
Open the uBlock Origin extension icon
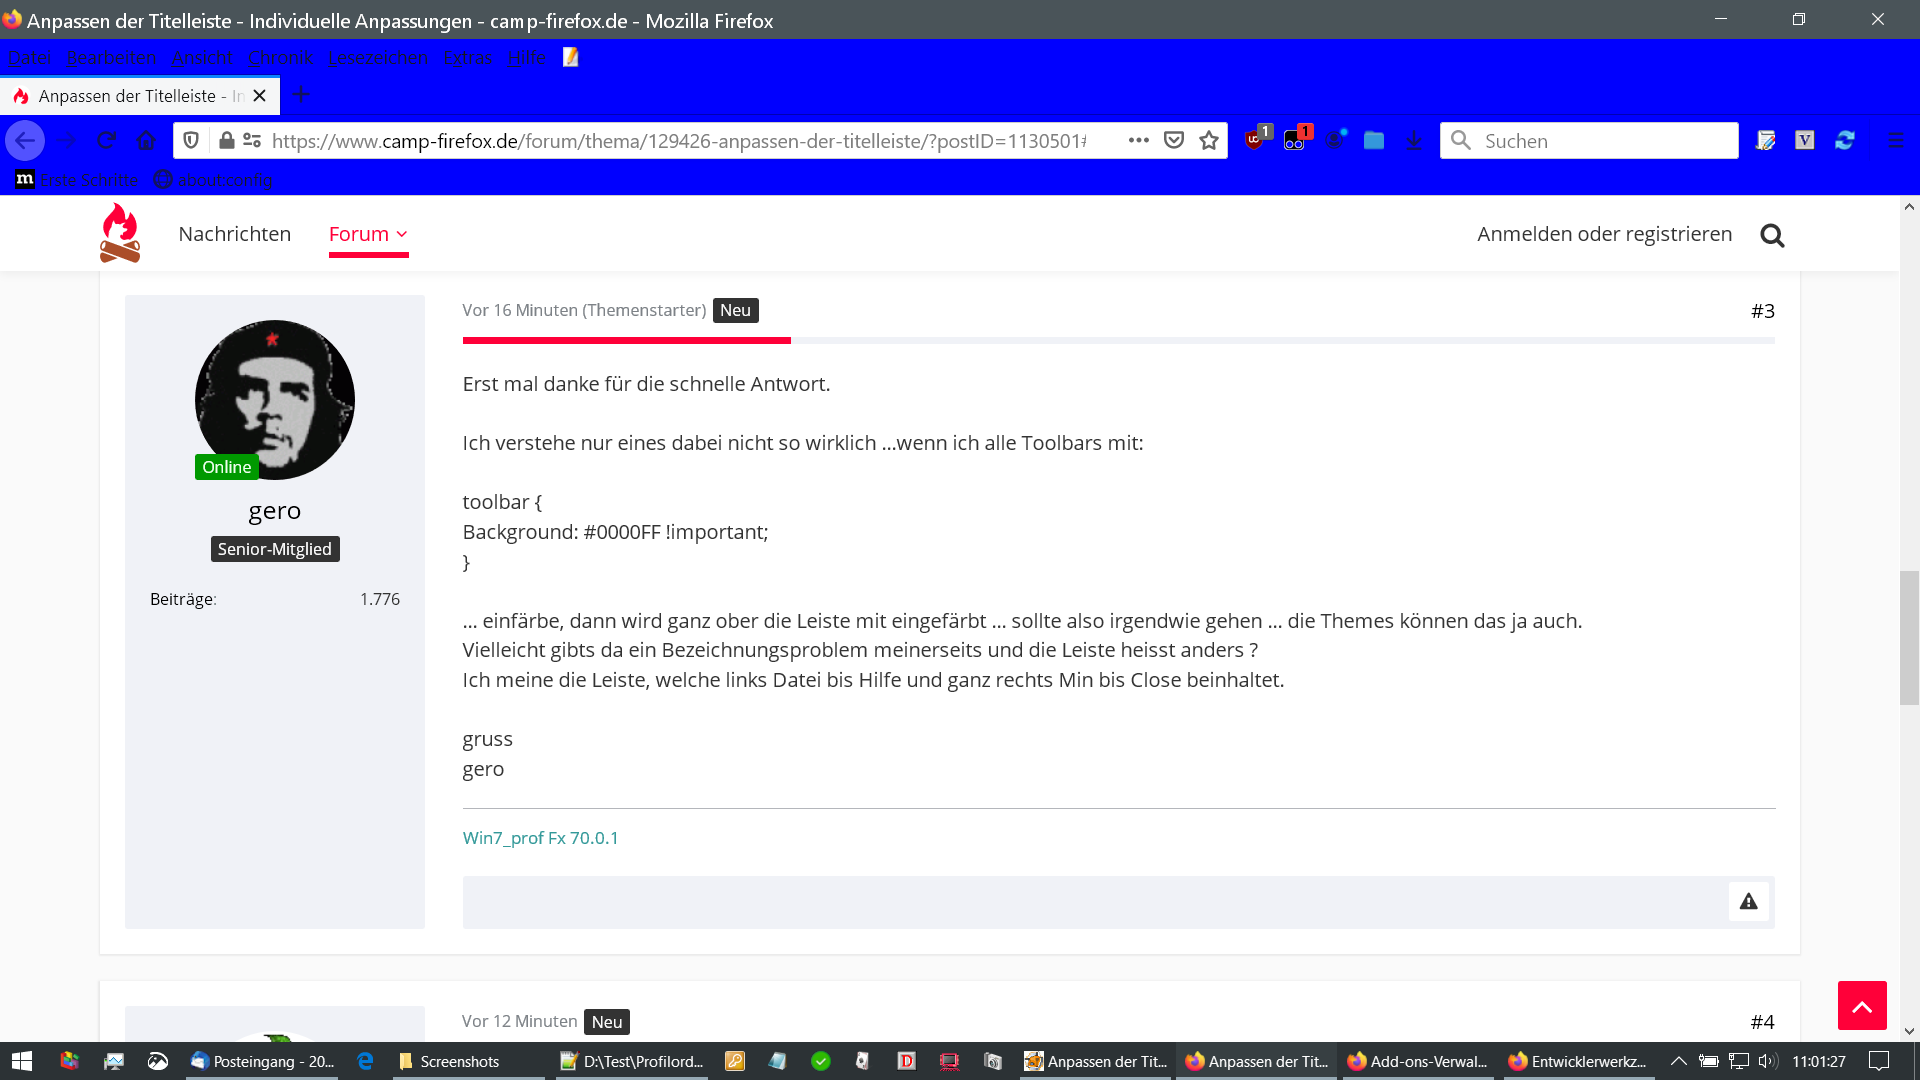(1255, 140)
